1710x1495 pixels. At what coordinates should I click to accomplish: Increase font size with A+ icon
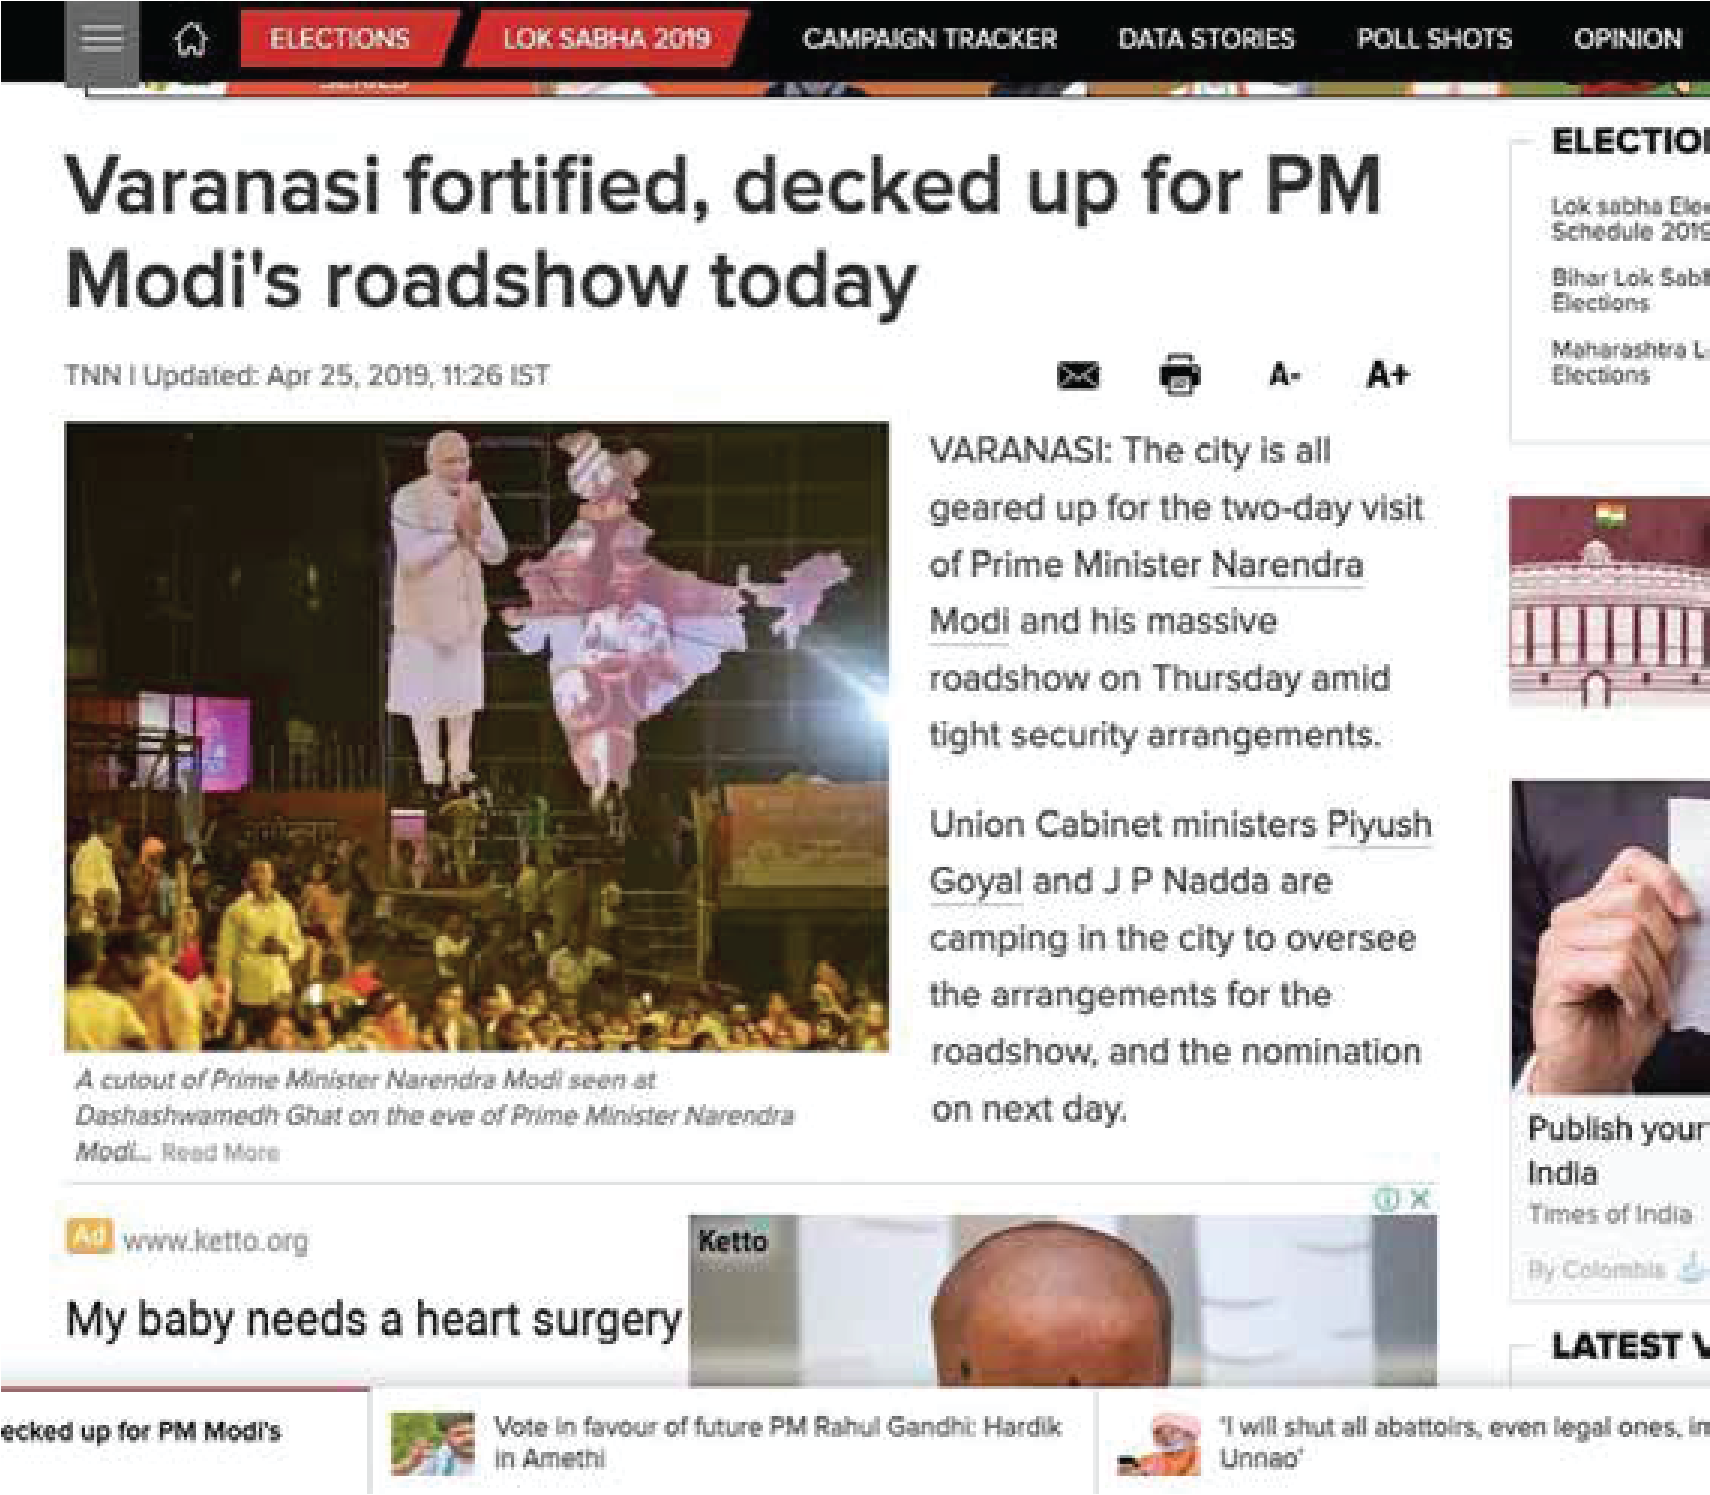pos(1387,375)
